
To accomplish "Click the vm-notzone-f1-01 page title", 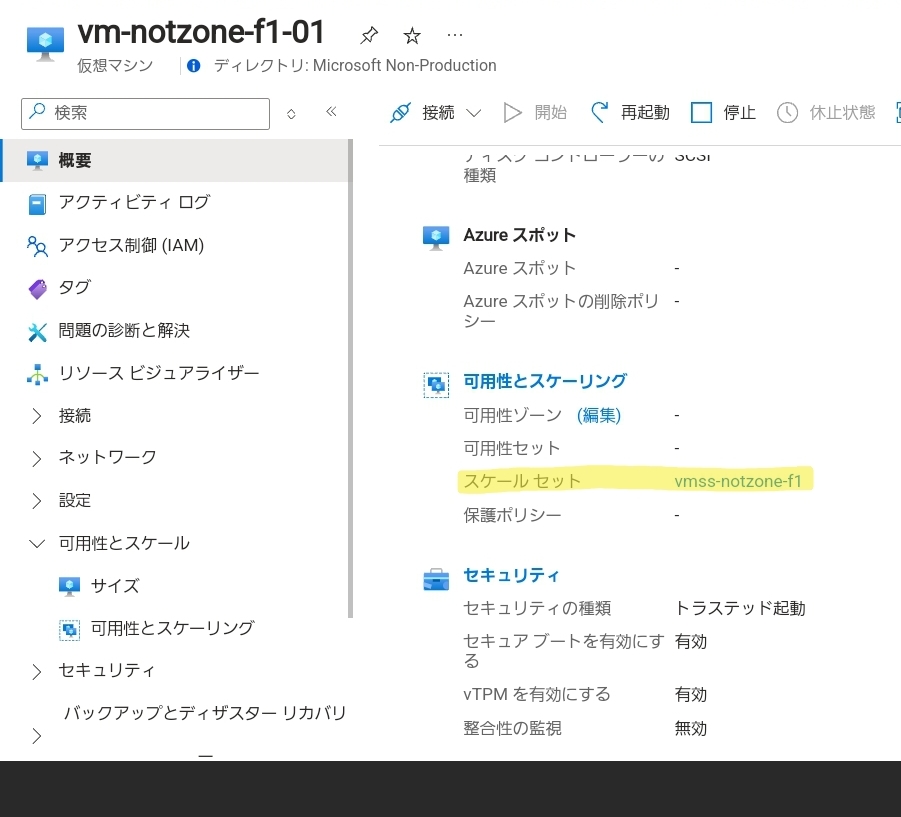I will (201, 32).
